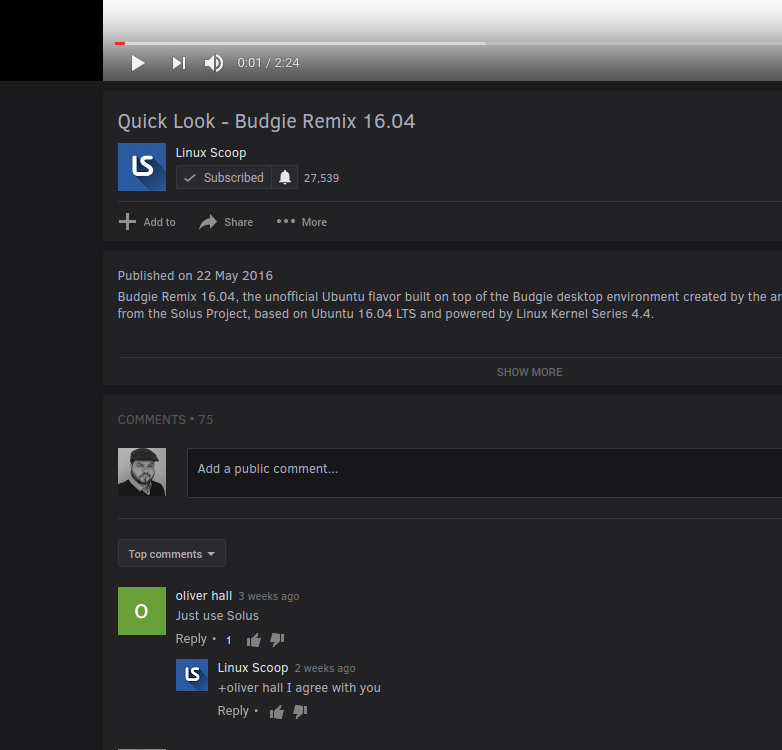Toggle the notification bell
This screenshot has width=782, height=750.
coord(285,178)
